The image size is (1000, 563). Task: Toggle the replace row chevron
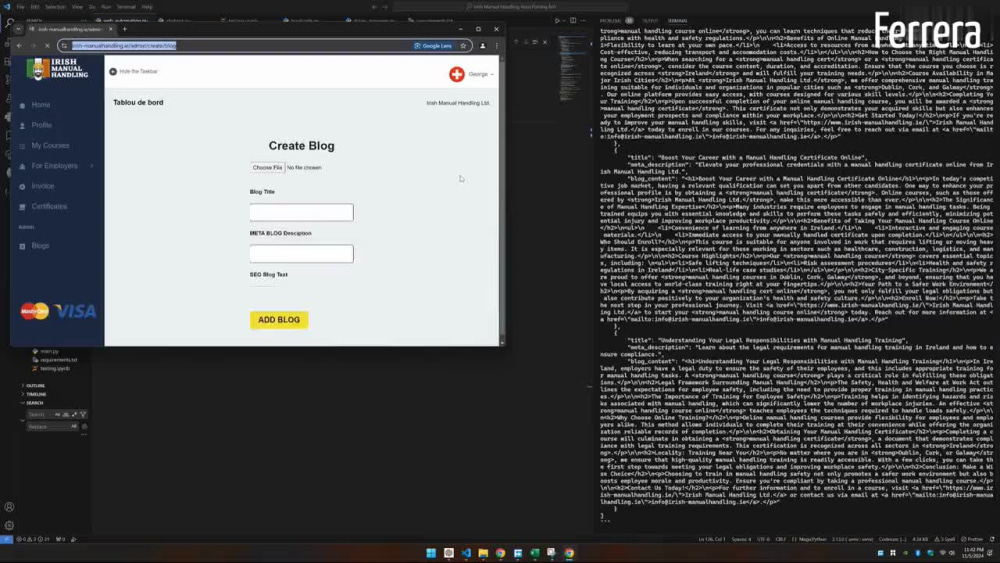[23, 420]
